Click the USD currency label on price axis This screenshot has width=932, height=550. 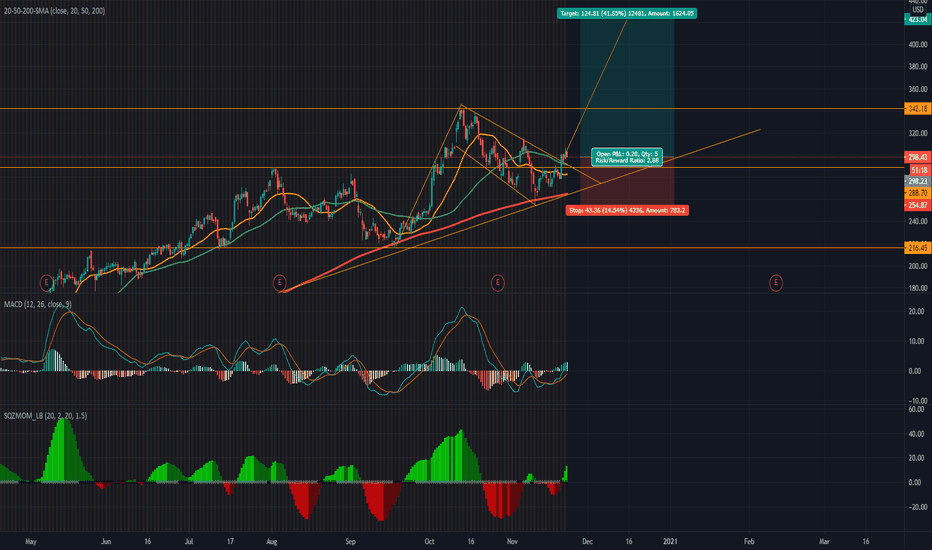coord(918,10)
